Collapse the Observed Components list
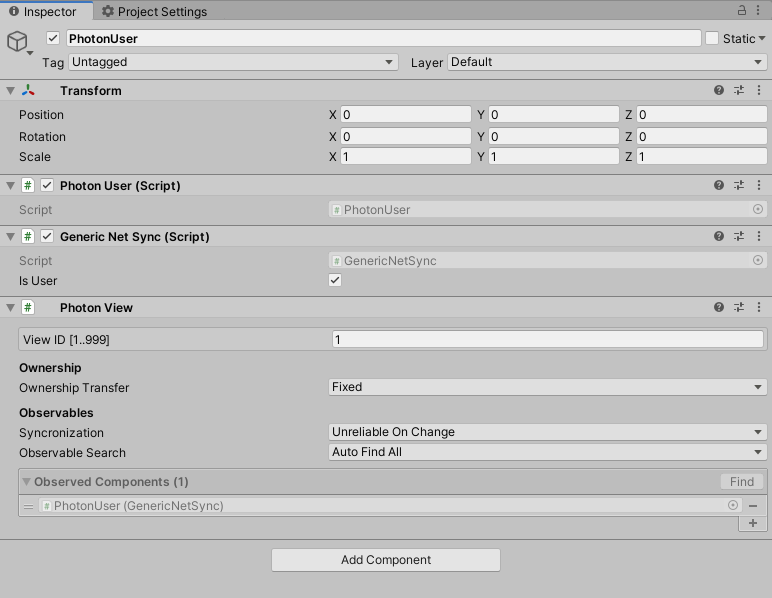 (x=27, y=481)
